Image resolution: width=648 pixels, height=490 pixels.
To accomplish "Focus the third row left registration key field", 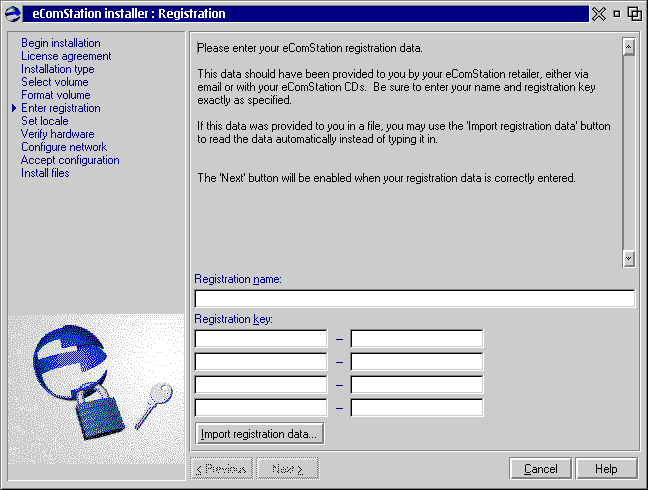I will (x=261, y=385).
